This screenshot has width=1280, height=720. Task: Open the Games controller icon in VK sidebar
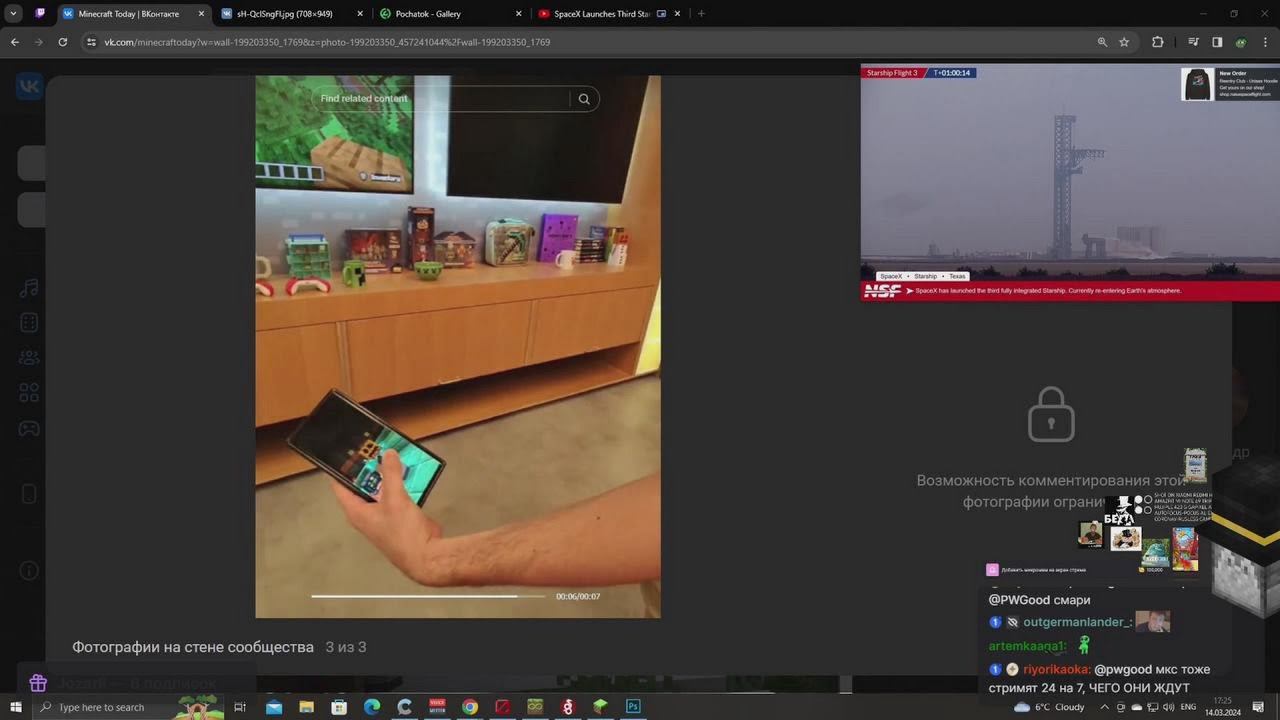point(29,428)
